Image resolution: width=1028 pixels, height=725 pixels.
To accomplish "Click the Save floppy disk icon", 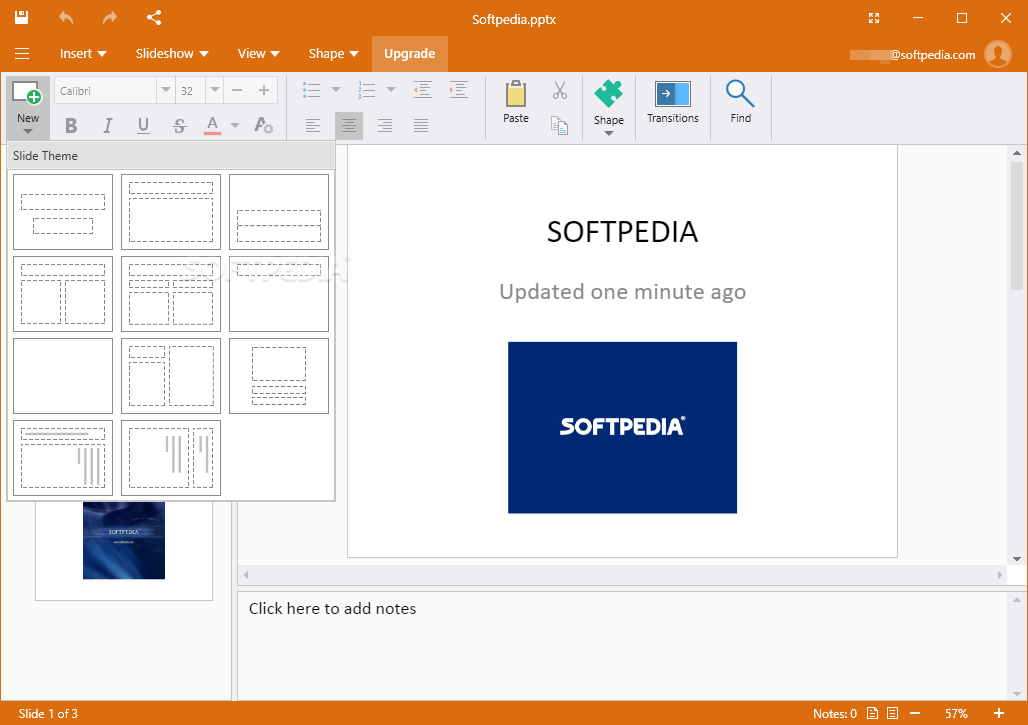I will coord(22,18).
